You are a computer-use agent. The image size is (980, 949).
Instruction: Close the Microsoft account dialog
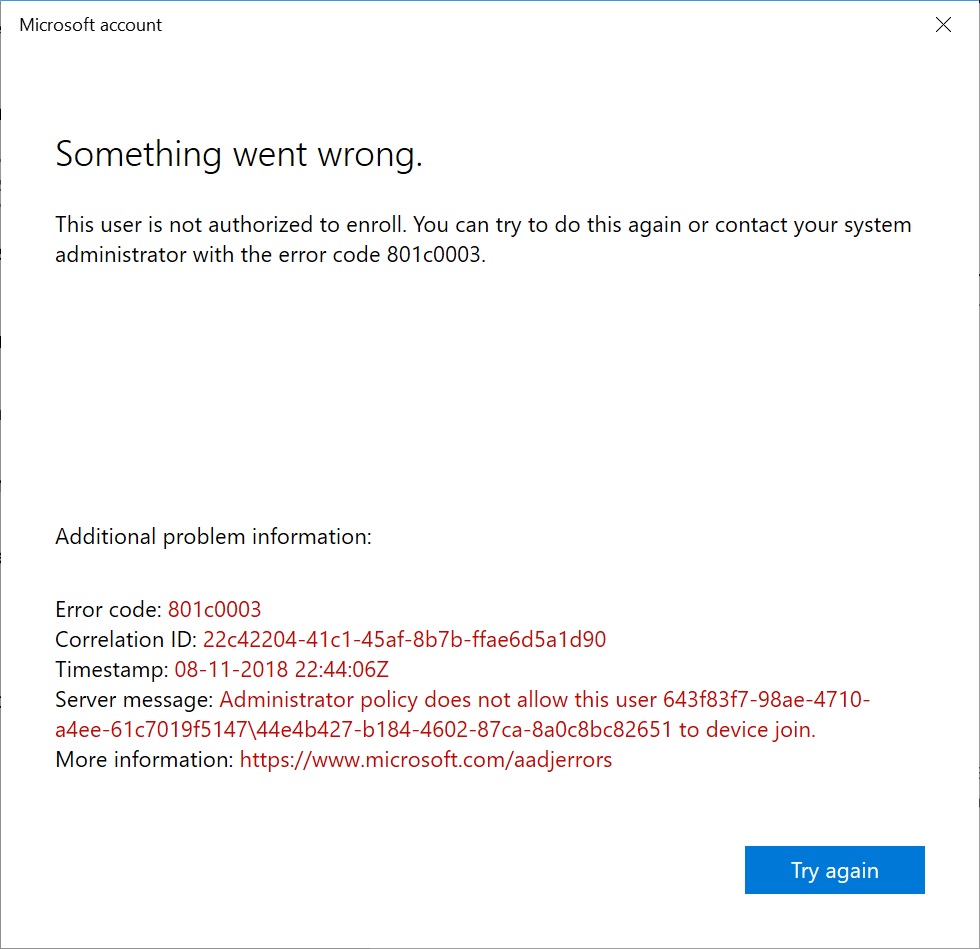coord(942,25)
